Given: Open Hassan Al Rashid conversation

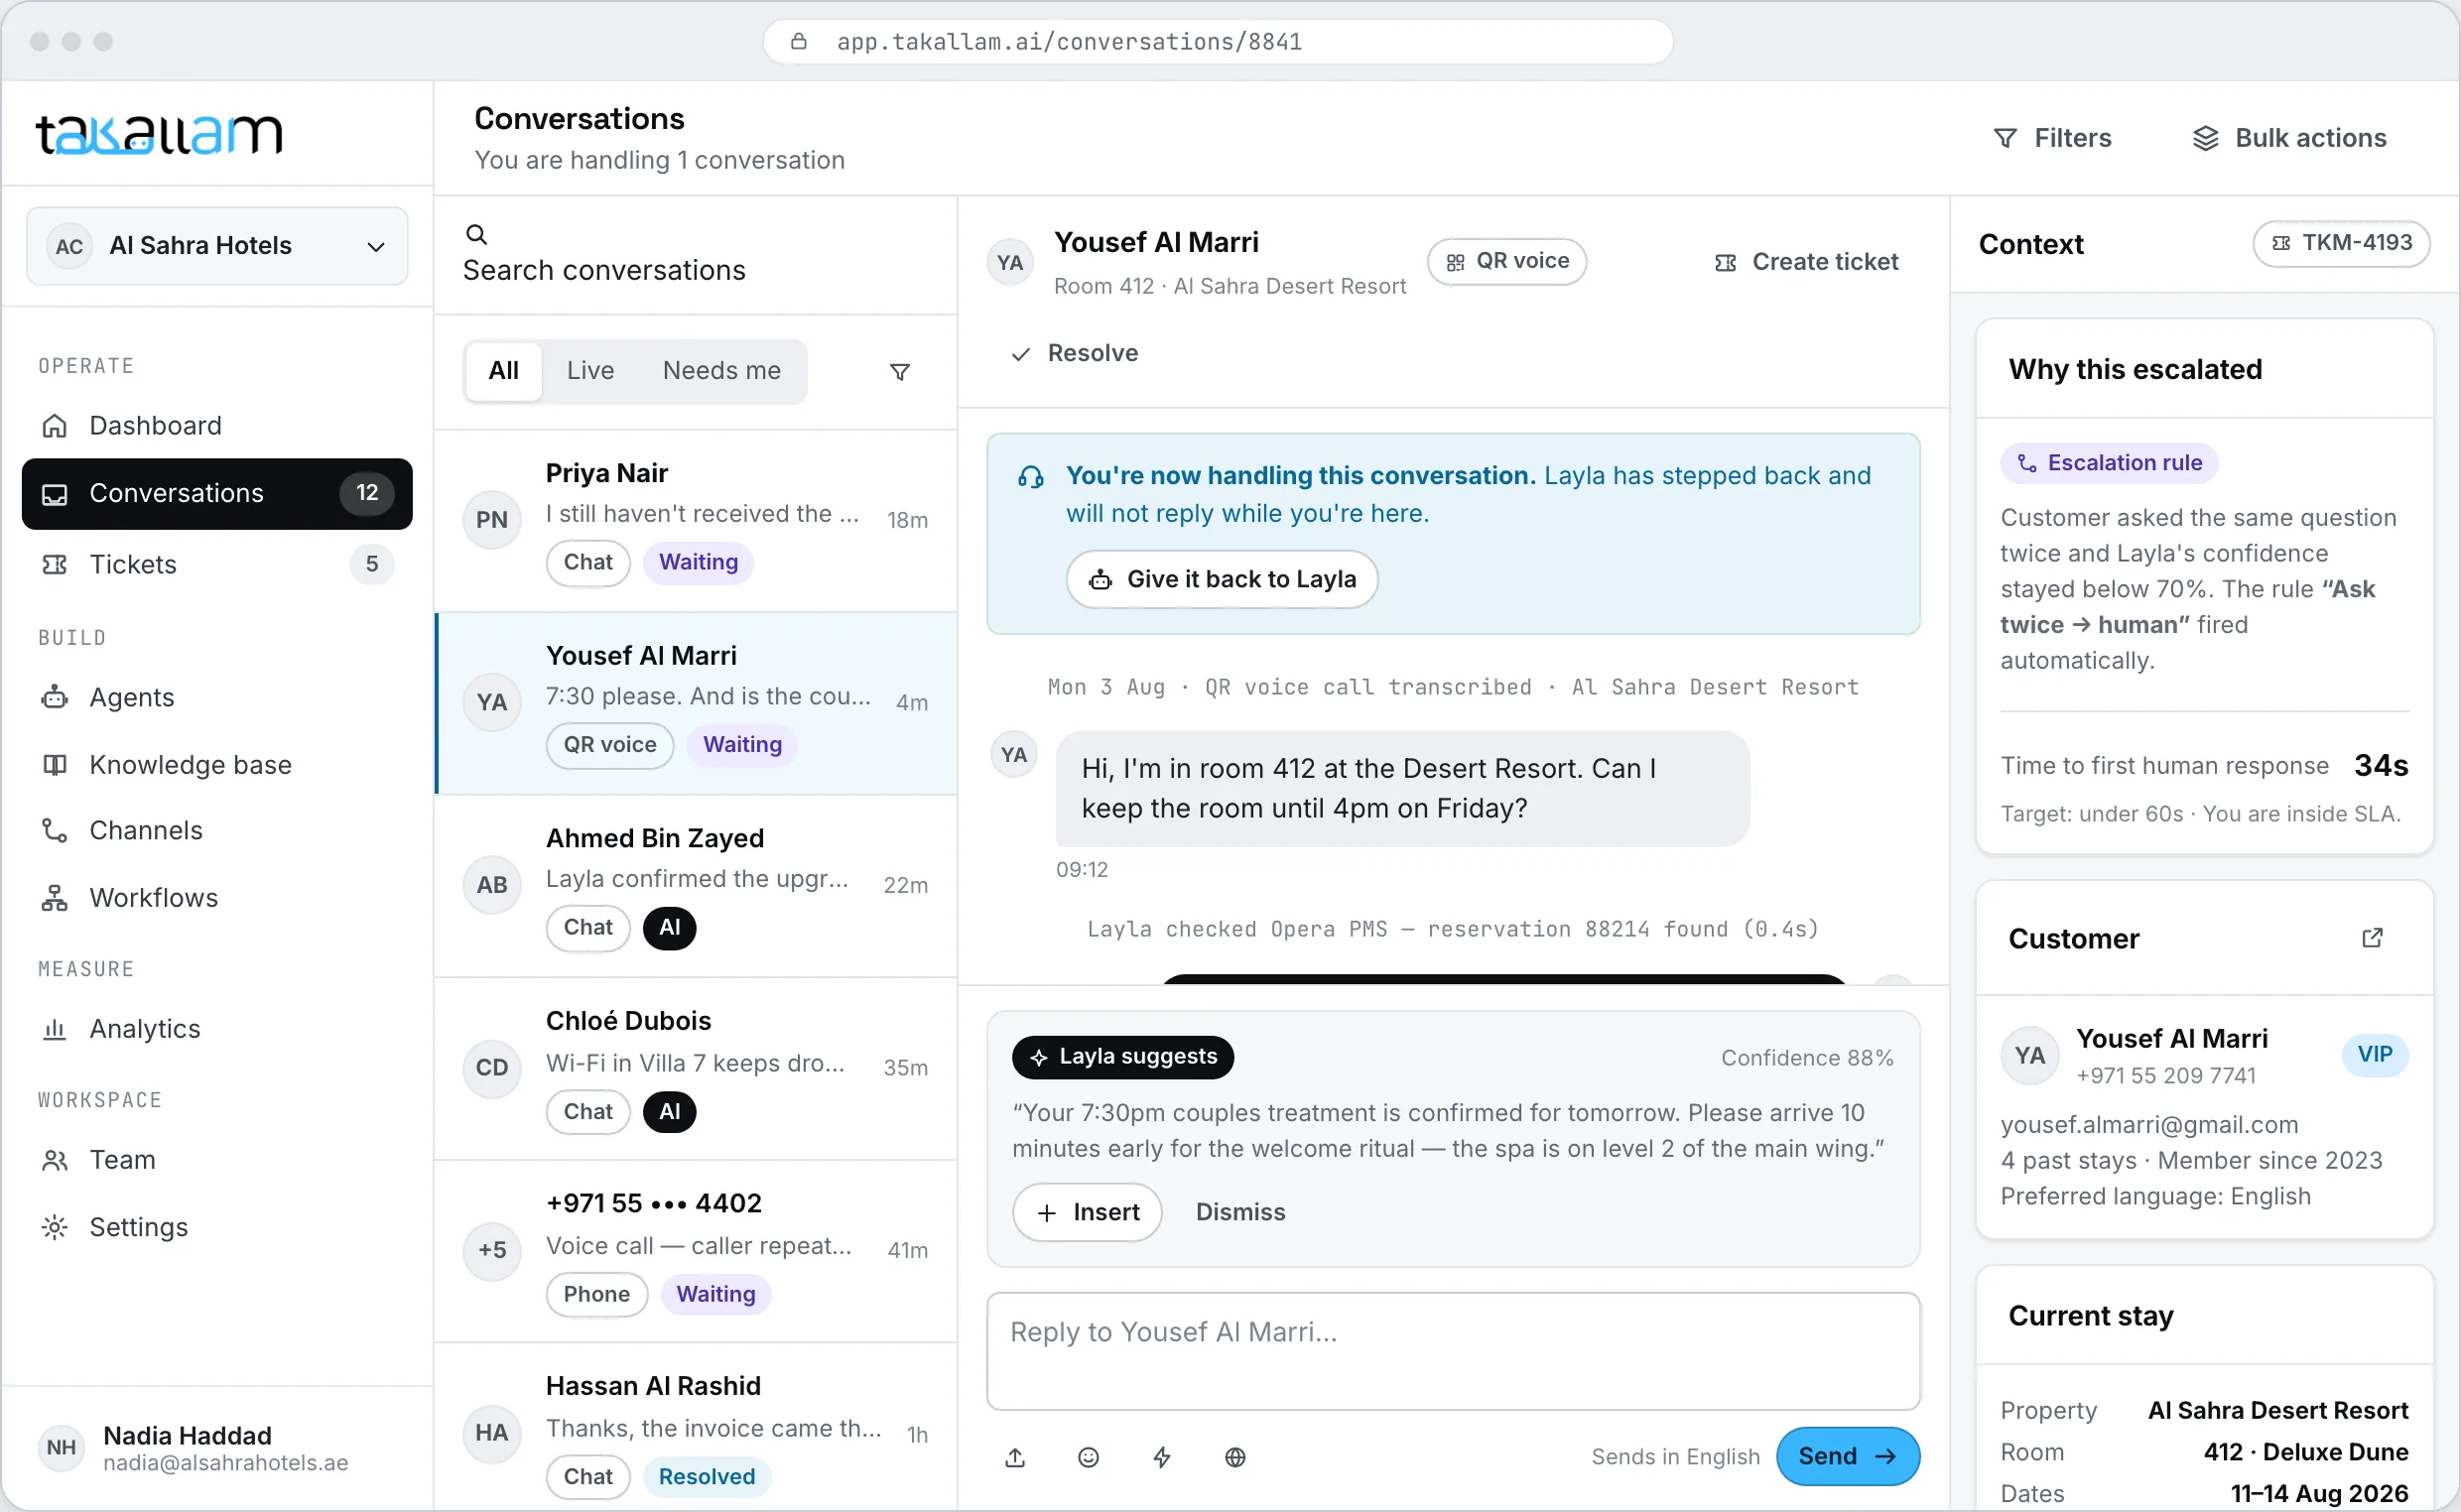Looking at the screenshot, I should coord(696,1428).
